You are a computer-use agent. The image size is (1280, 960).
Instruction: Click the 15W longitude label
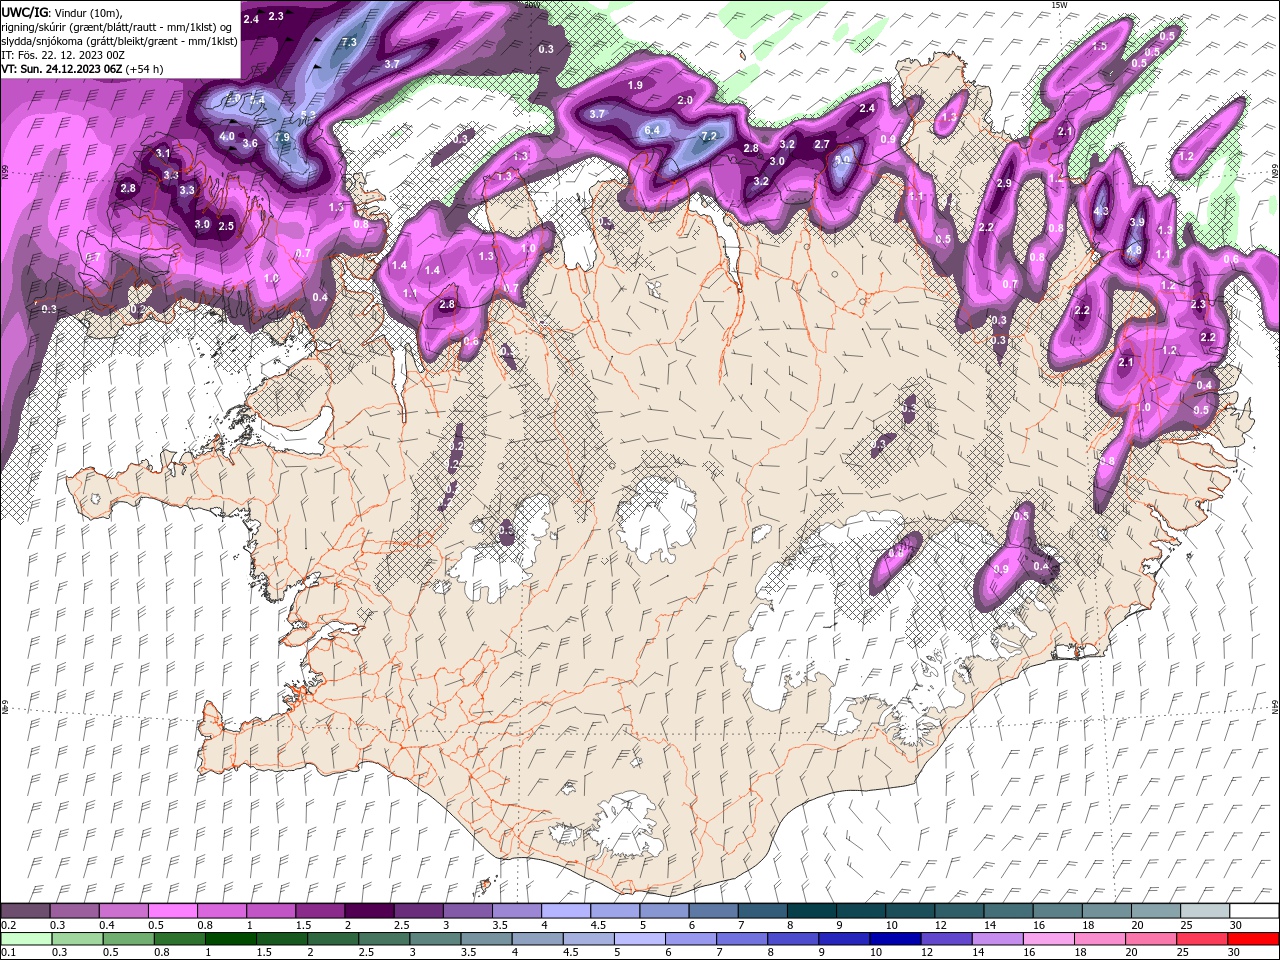(x=1059, y=5)
